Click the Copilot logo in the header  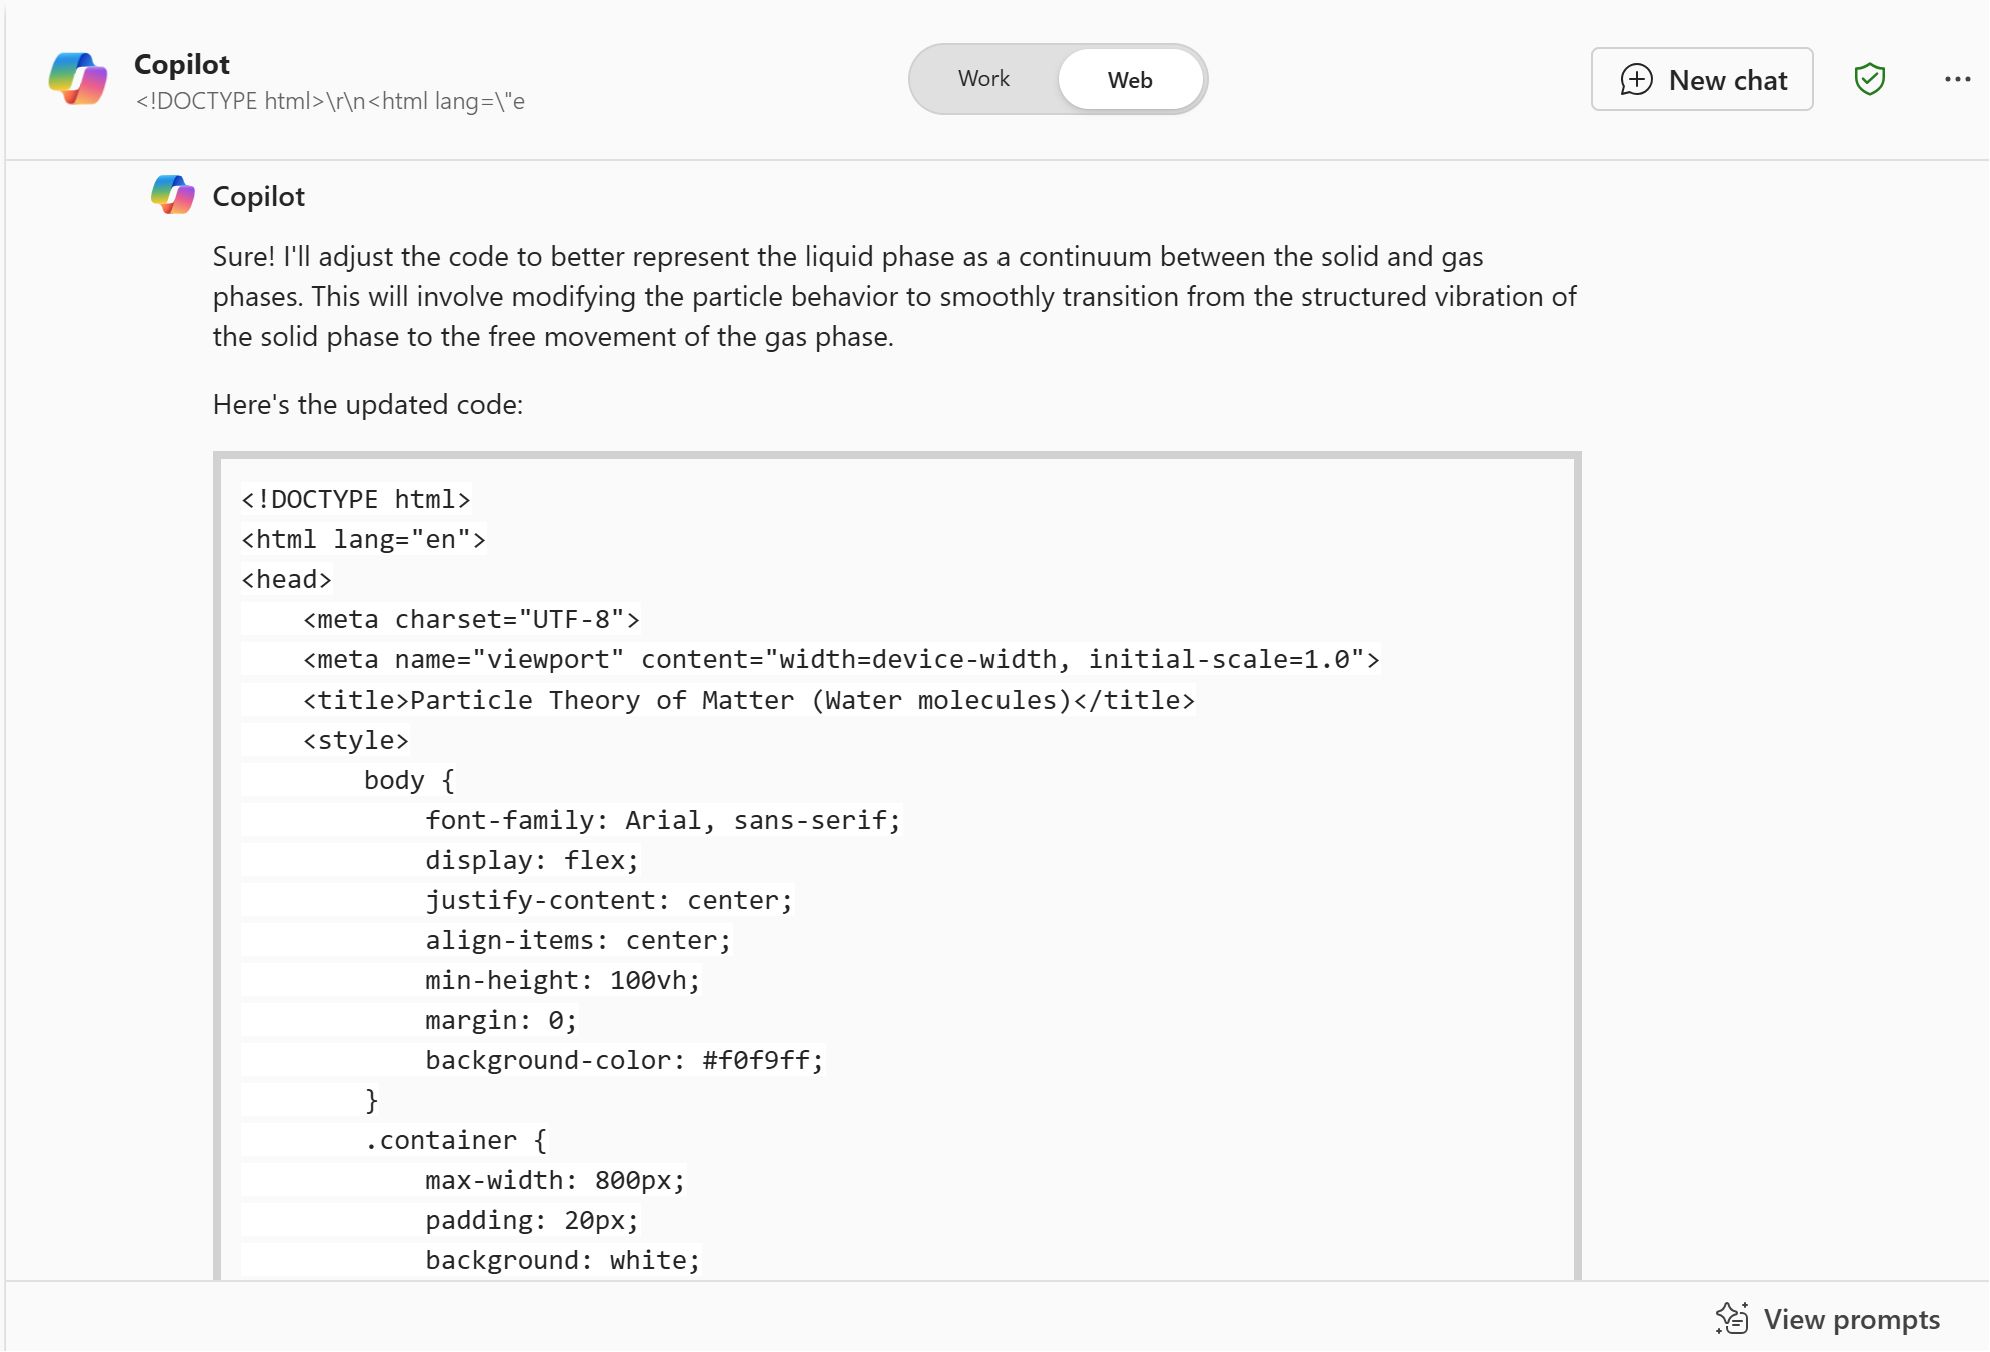(78, 79)
